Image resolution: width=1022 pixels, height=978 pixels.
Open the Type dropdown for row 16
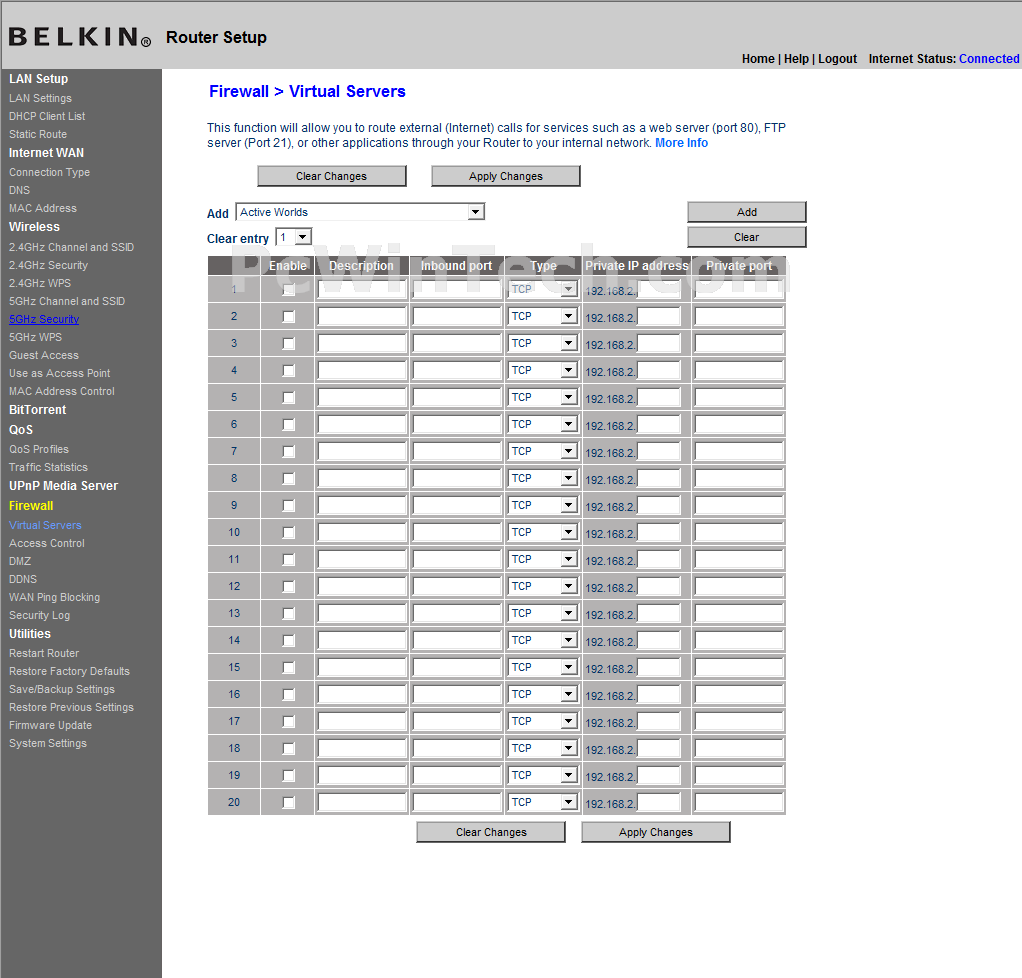click(x=542, y=694)
